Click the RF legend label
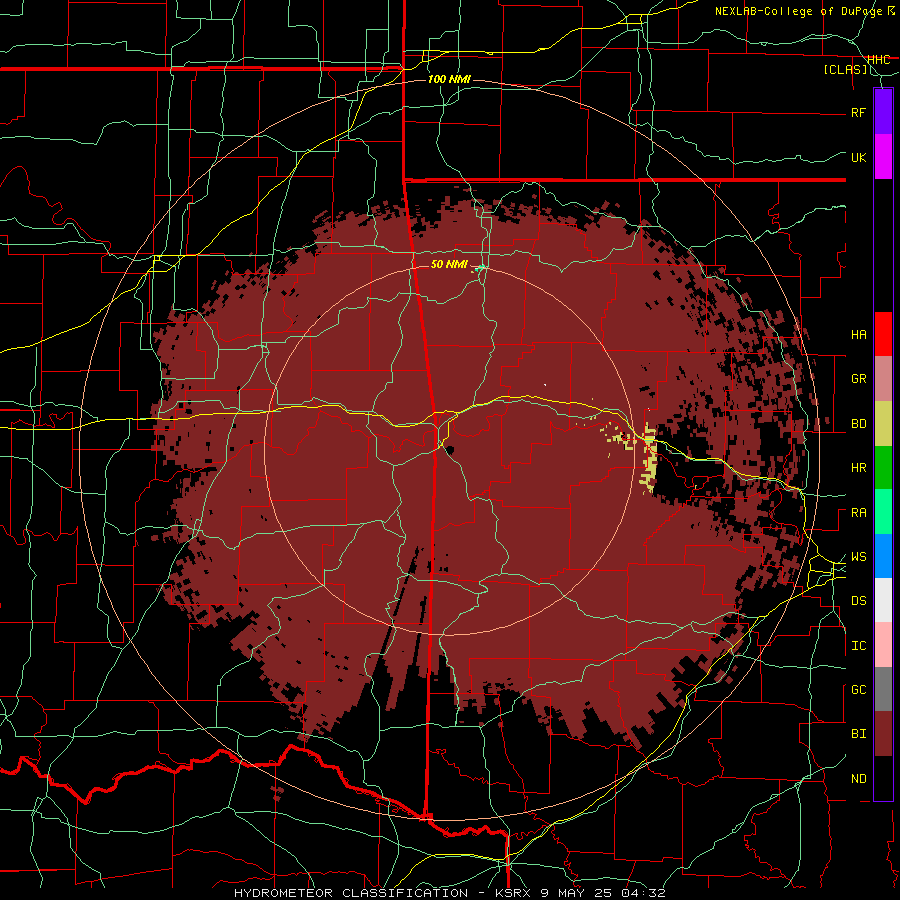 coord(858,112)
